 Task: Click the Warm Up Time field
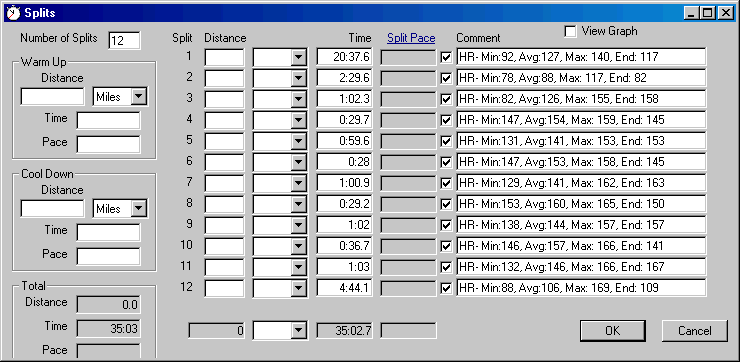[109, 120]
